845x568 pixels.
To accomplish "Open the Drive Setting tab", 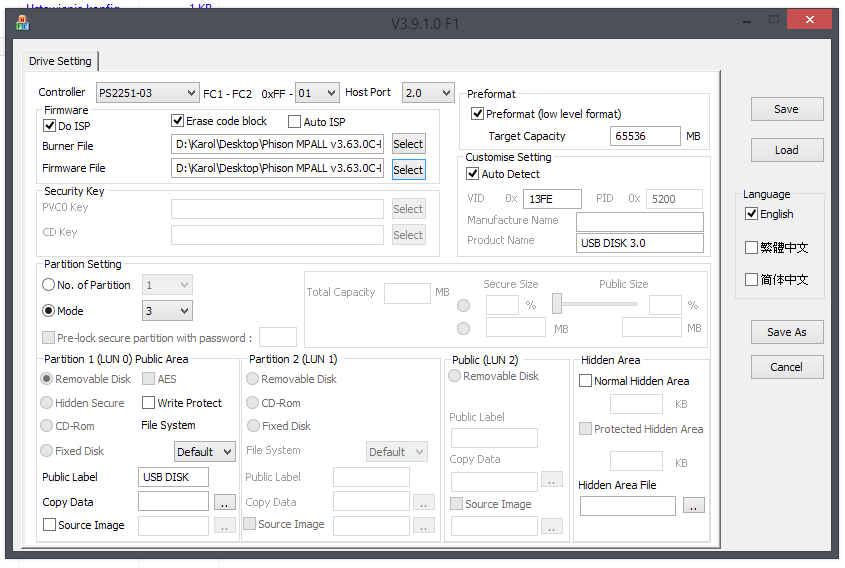I will click(60, 61).
